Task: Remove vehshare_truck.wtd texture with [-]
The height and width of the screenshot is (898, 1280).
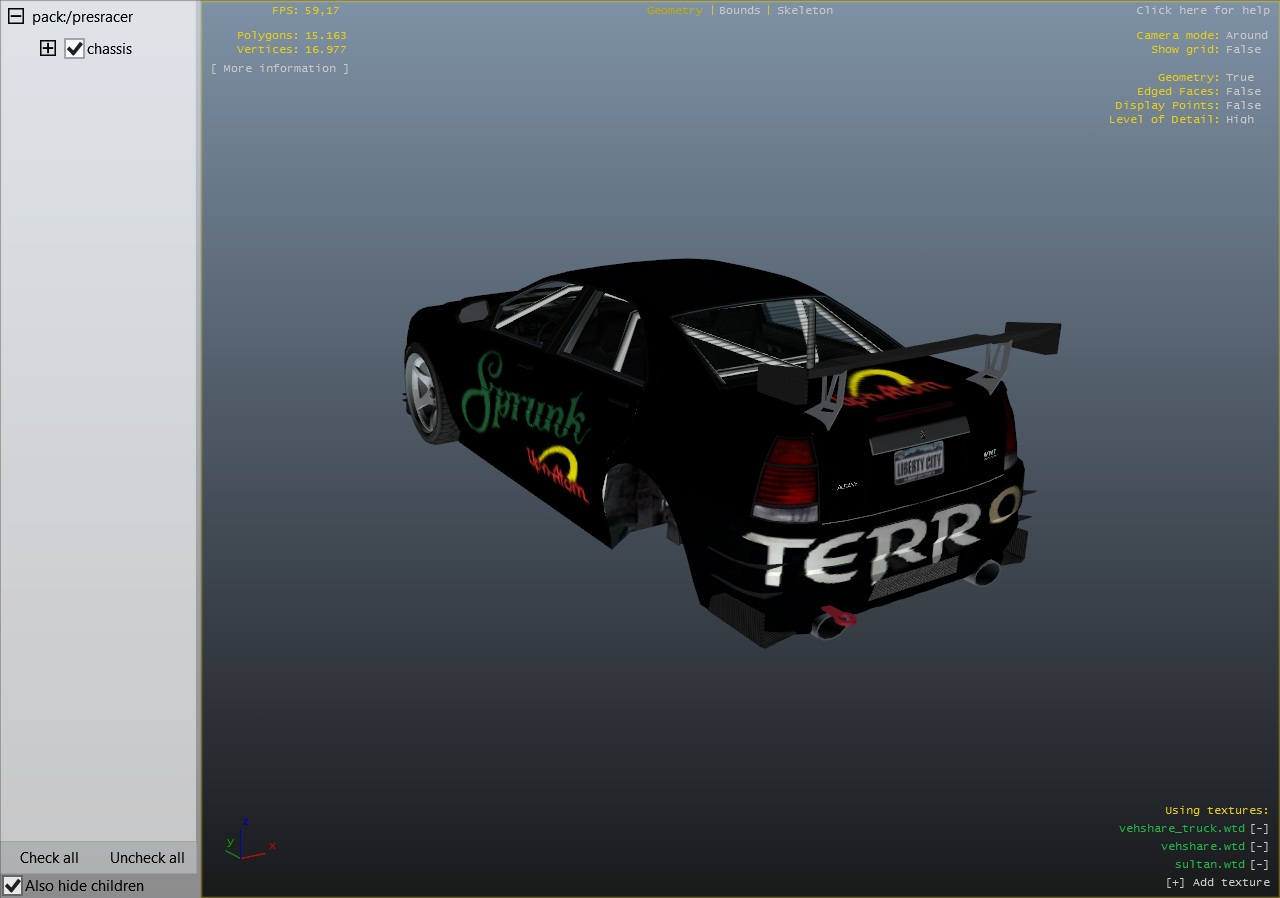Action: click(1259, 828)
